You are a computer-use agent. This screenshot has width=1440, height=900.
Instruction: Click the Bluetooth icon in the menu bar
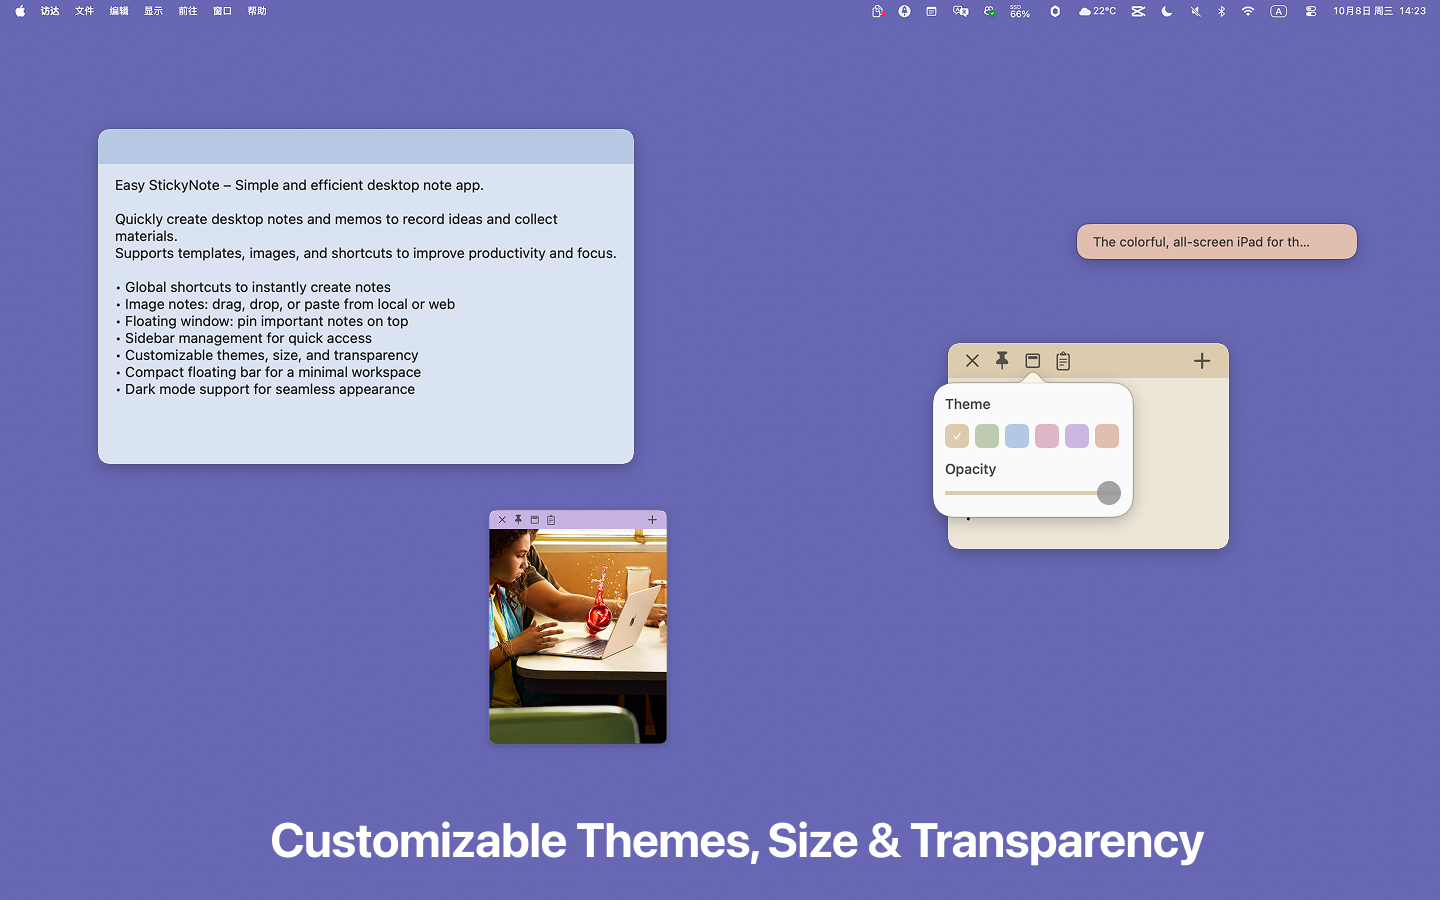[x=1220, y=11]
